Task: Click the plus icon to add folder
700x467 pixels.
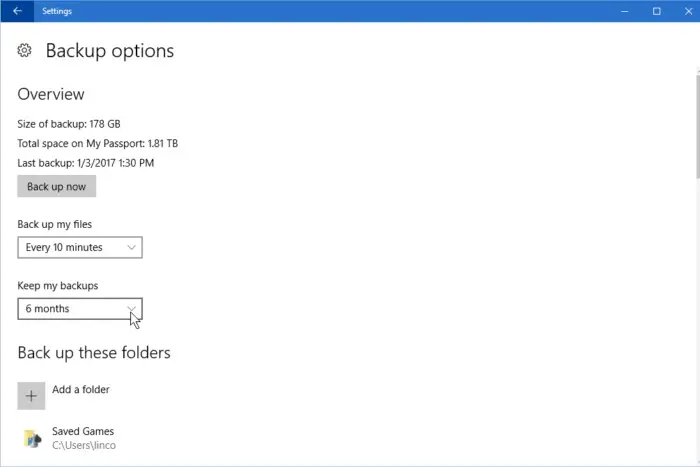Action: click(x=31, y=396)
